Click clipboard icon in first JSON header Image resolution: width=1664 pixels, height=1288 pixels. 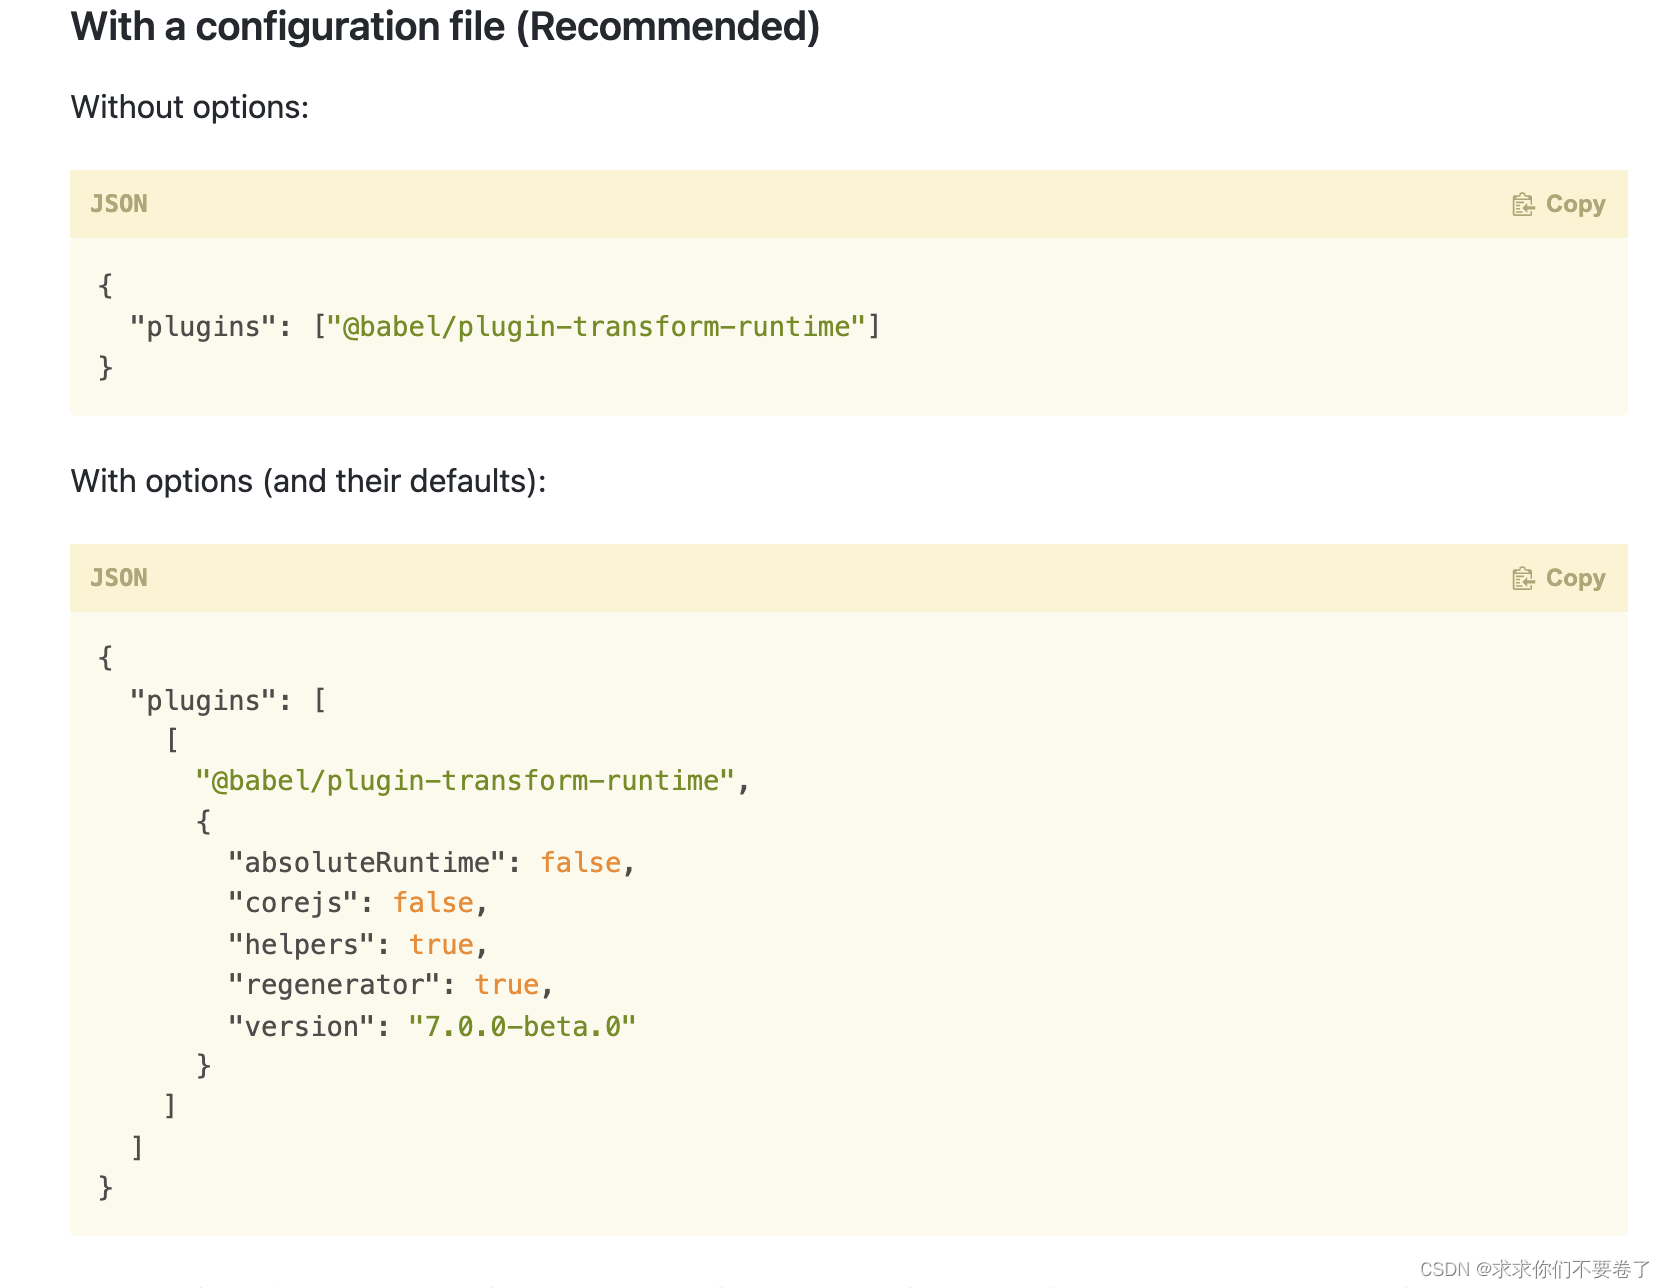point(1523,204)
